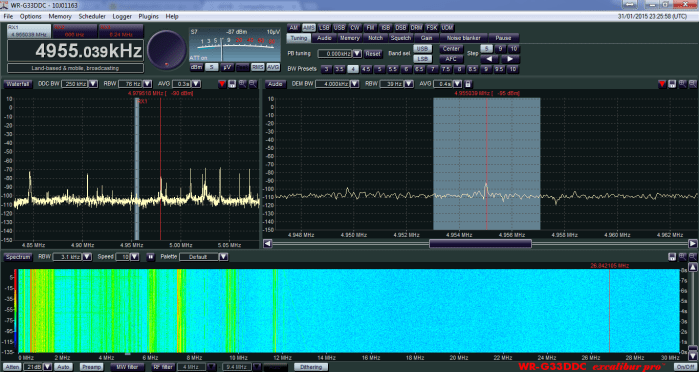The width and height of the screenshot is (699, 372).
Task: Click the lock icon beside the demodulator AVG field
Action: coord(468,84)
